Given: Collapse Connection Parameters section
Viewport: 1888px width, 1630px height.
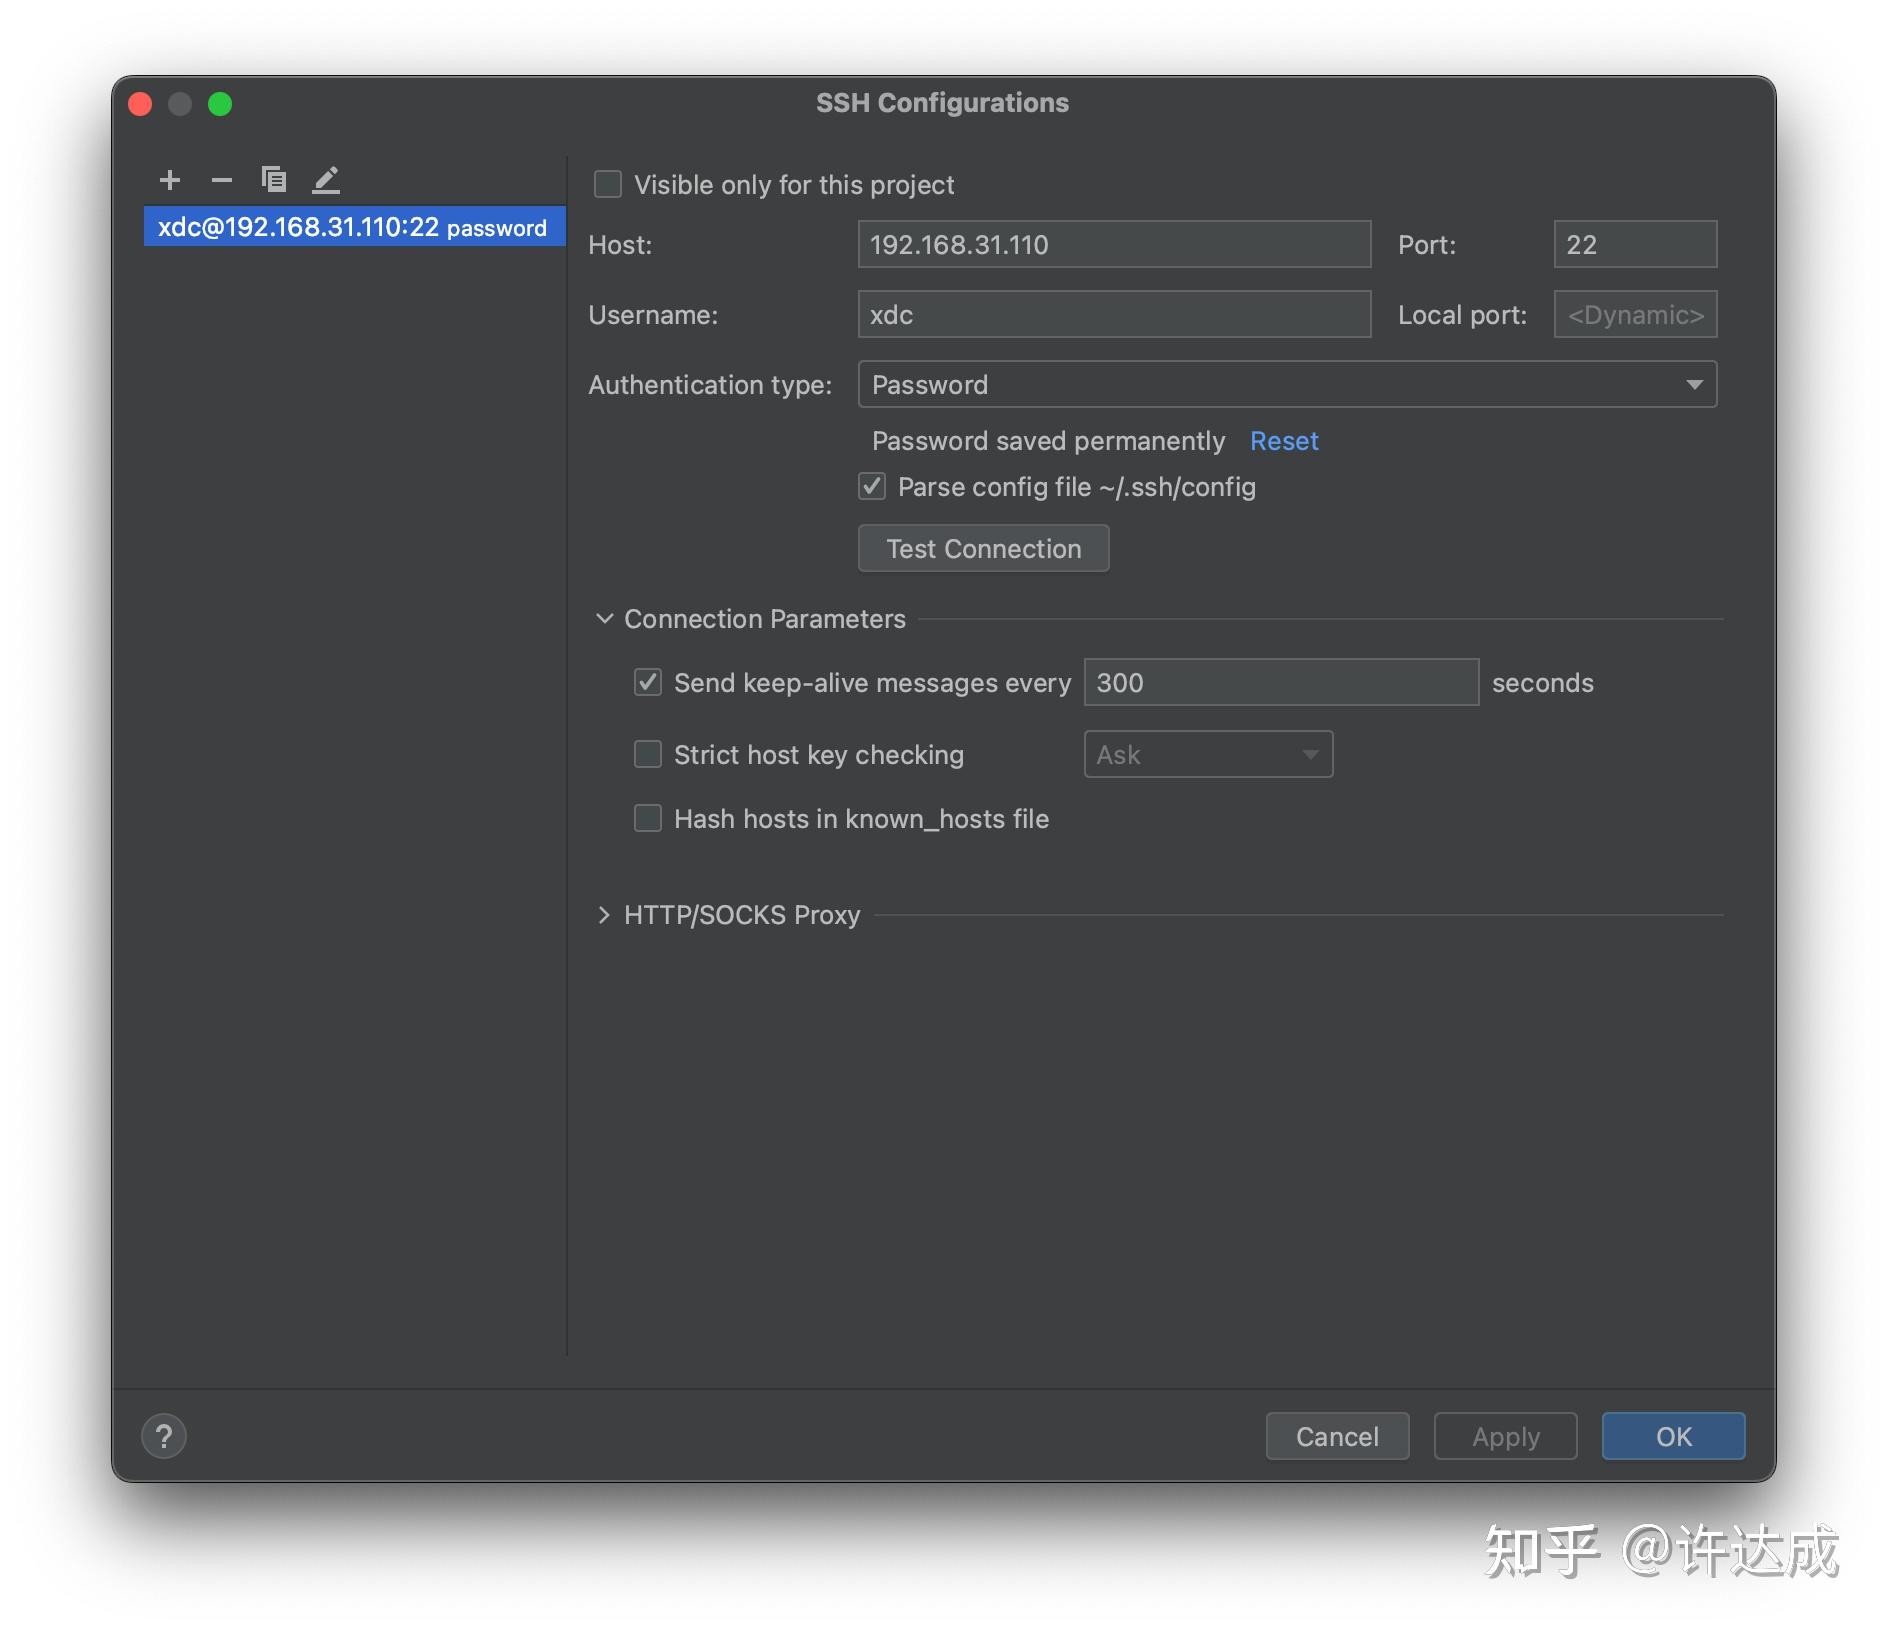Looking at the screenshot, I should click(604, 619).
